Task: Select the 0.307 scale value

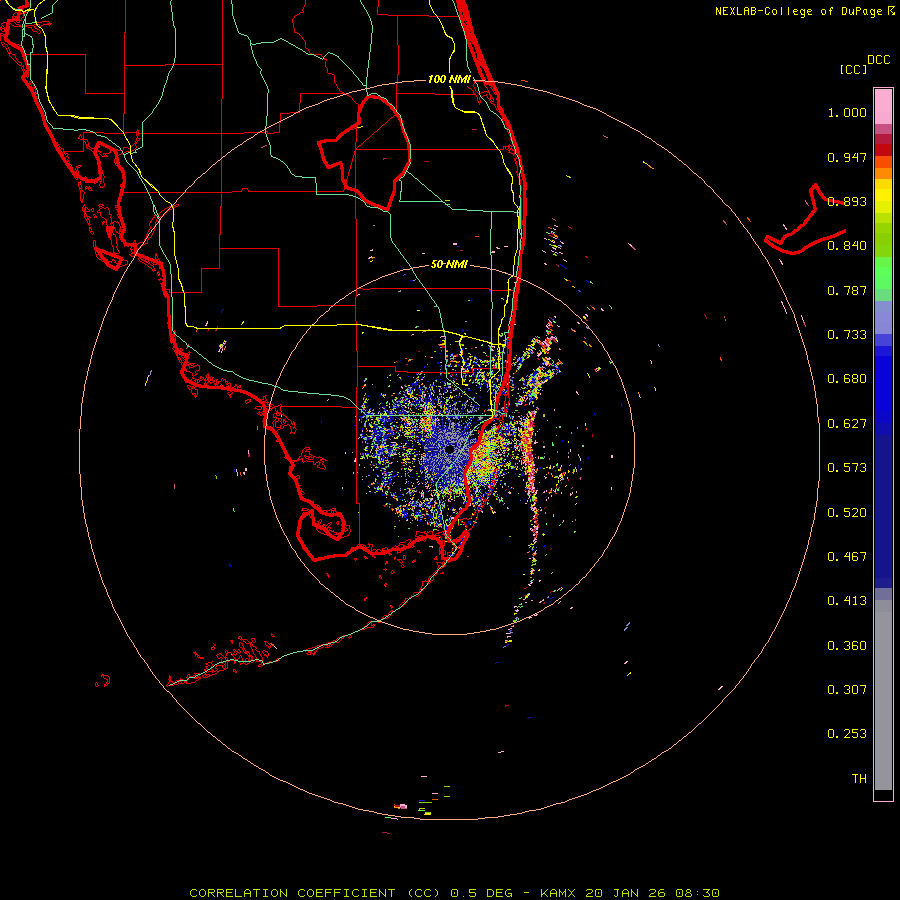Action: pos(847,690)
